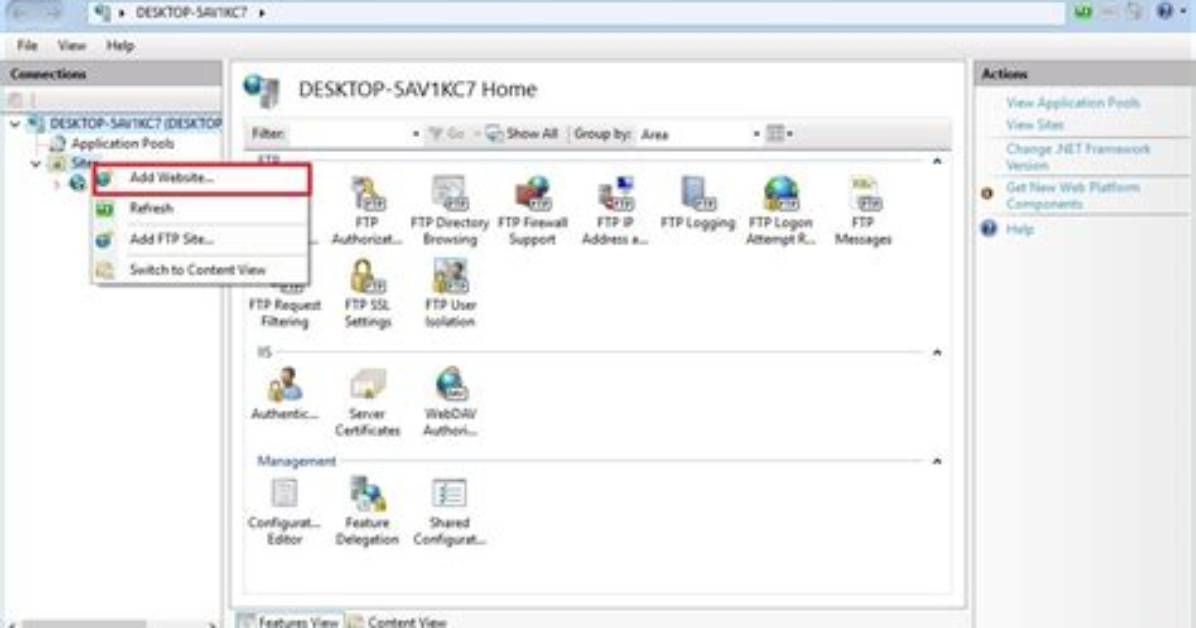Collapse the FTP section group

[x=937, y=161]
